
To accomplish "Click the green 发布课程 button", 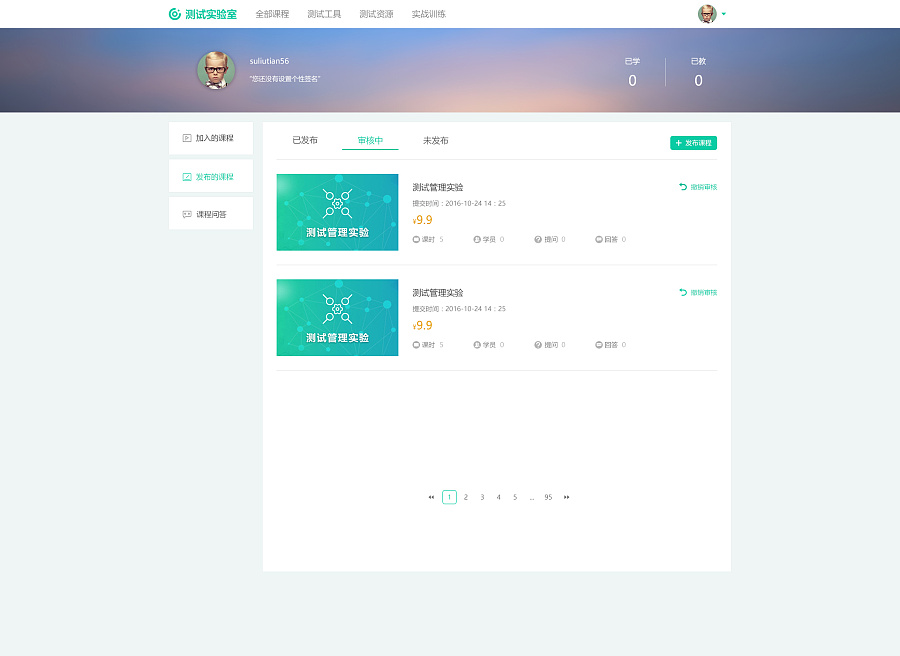I will (693, 143).
